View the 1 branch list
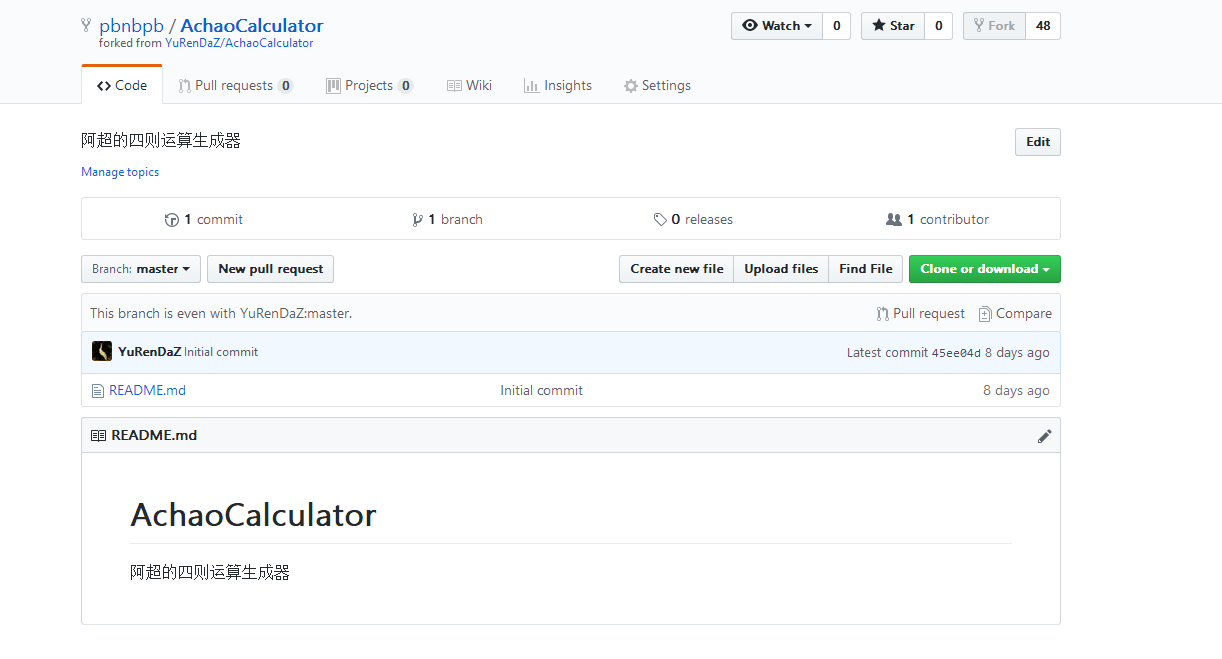1222x659 pixels. [447, 219]
